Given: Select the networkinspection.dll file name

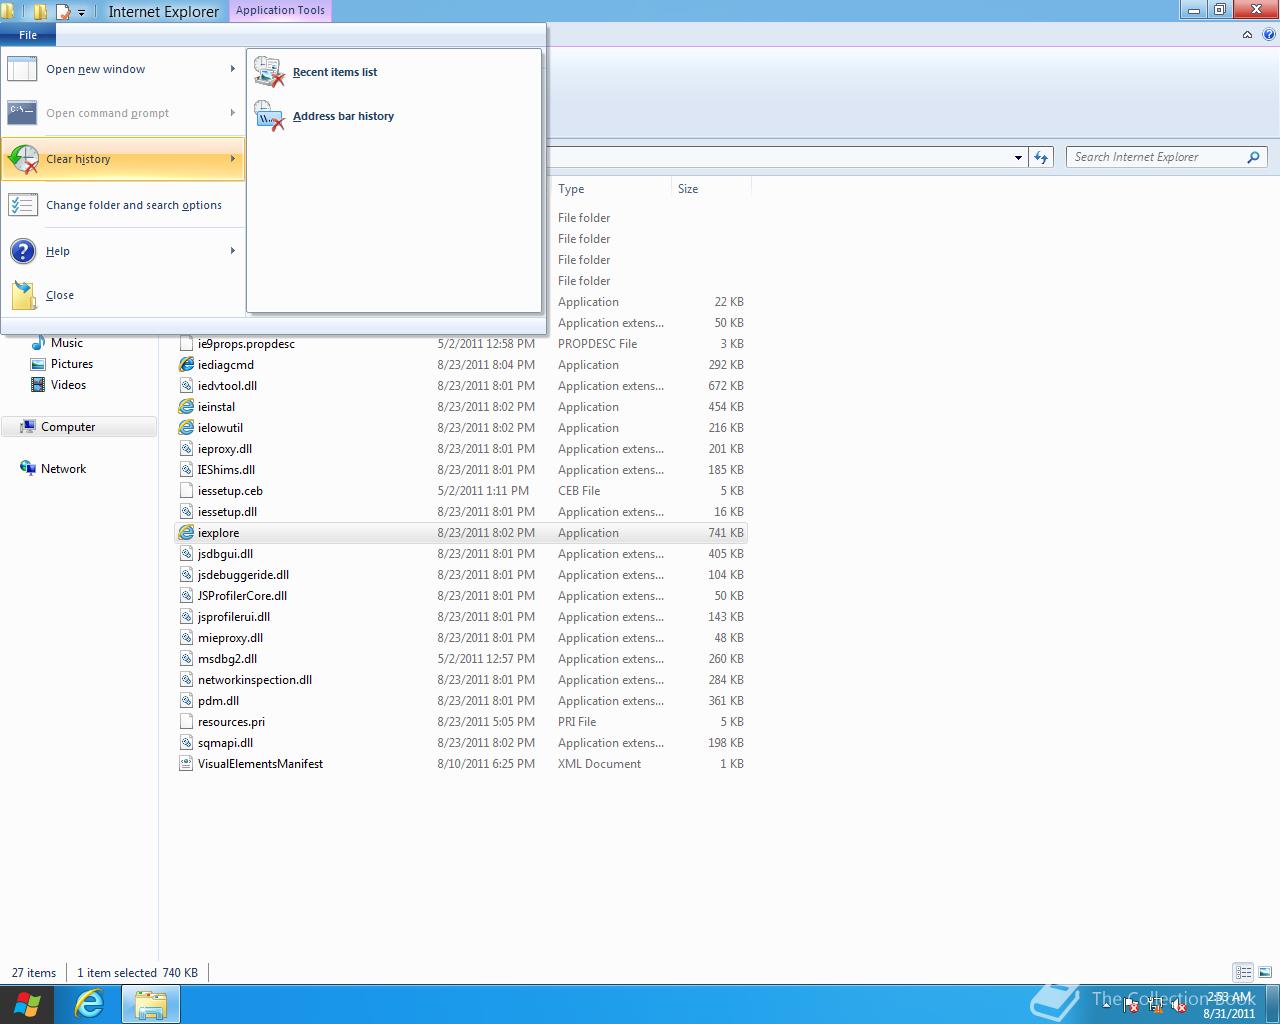Looking at the screenshot, I should pos(255,680).
